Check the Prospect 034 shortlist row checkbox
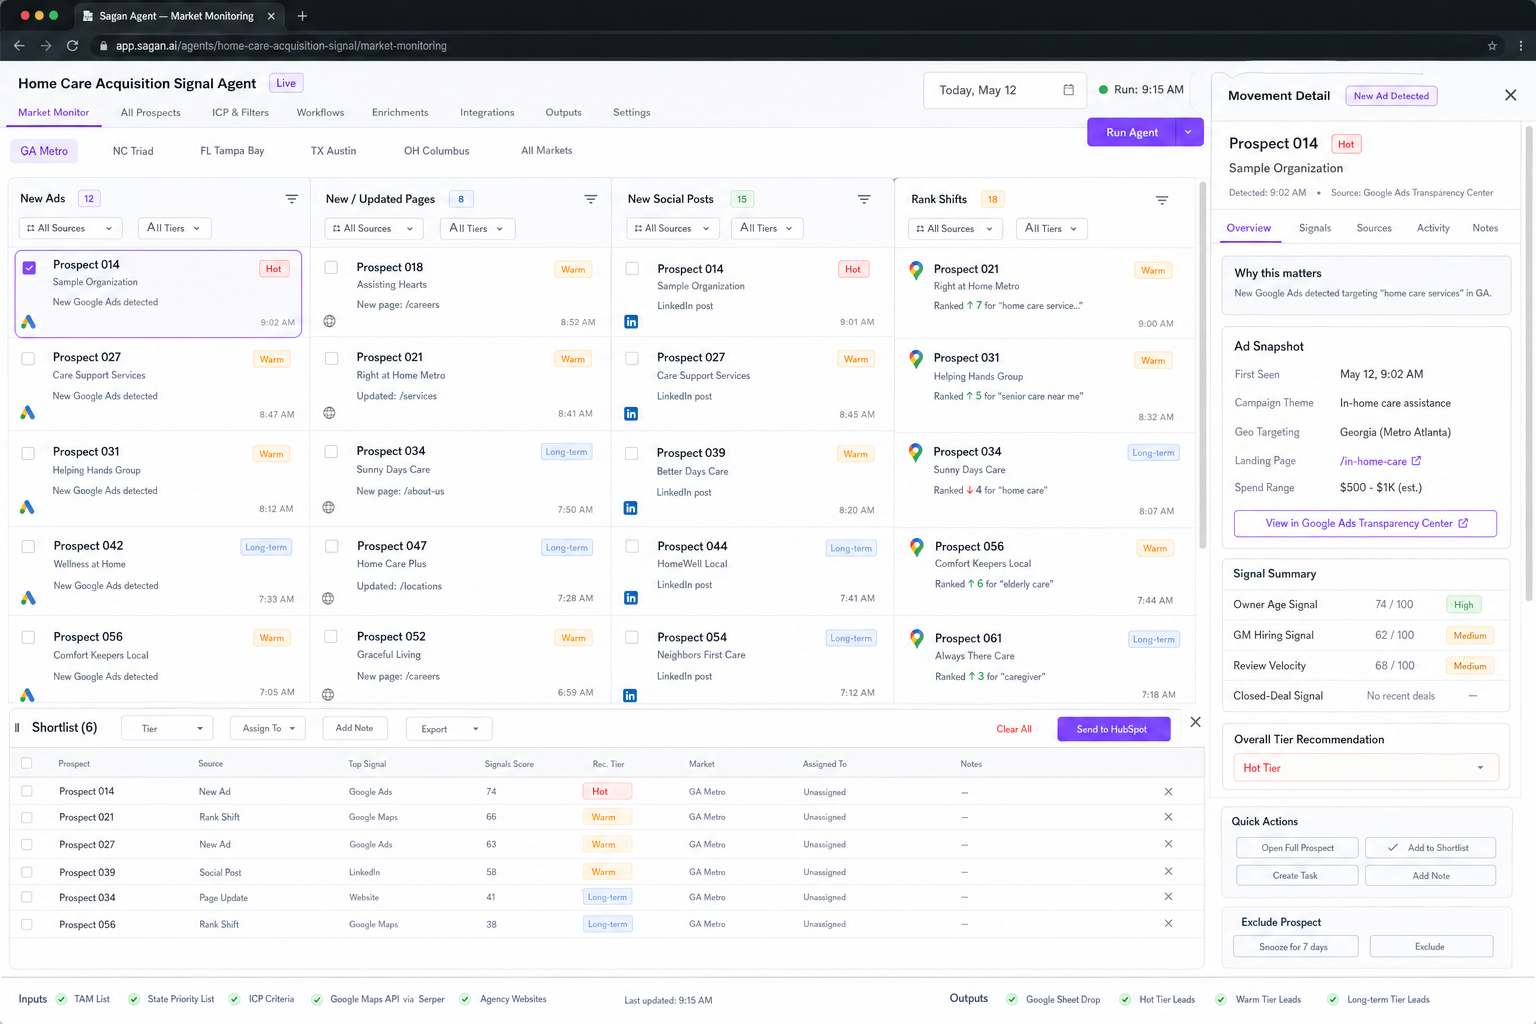1536x1024 pixels. click(27, 897)
